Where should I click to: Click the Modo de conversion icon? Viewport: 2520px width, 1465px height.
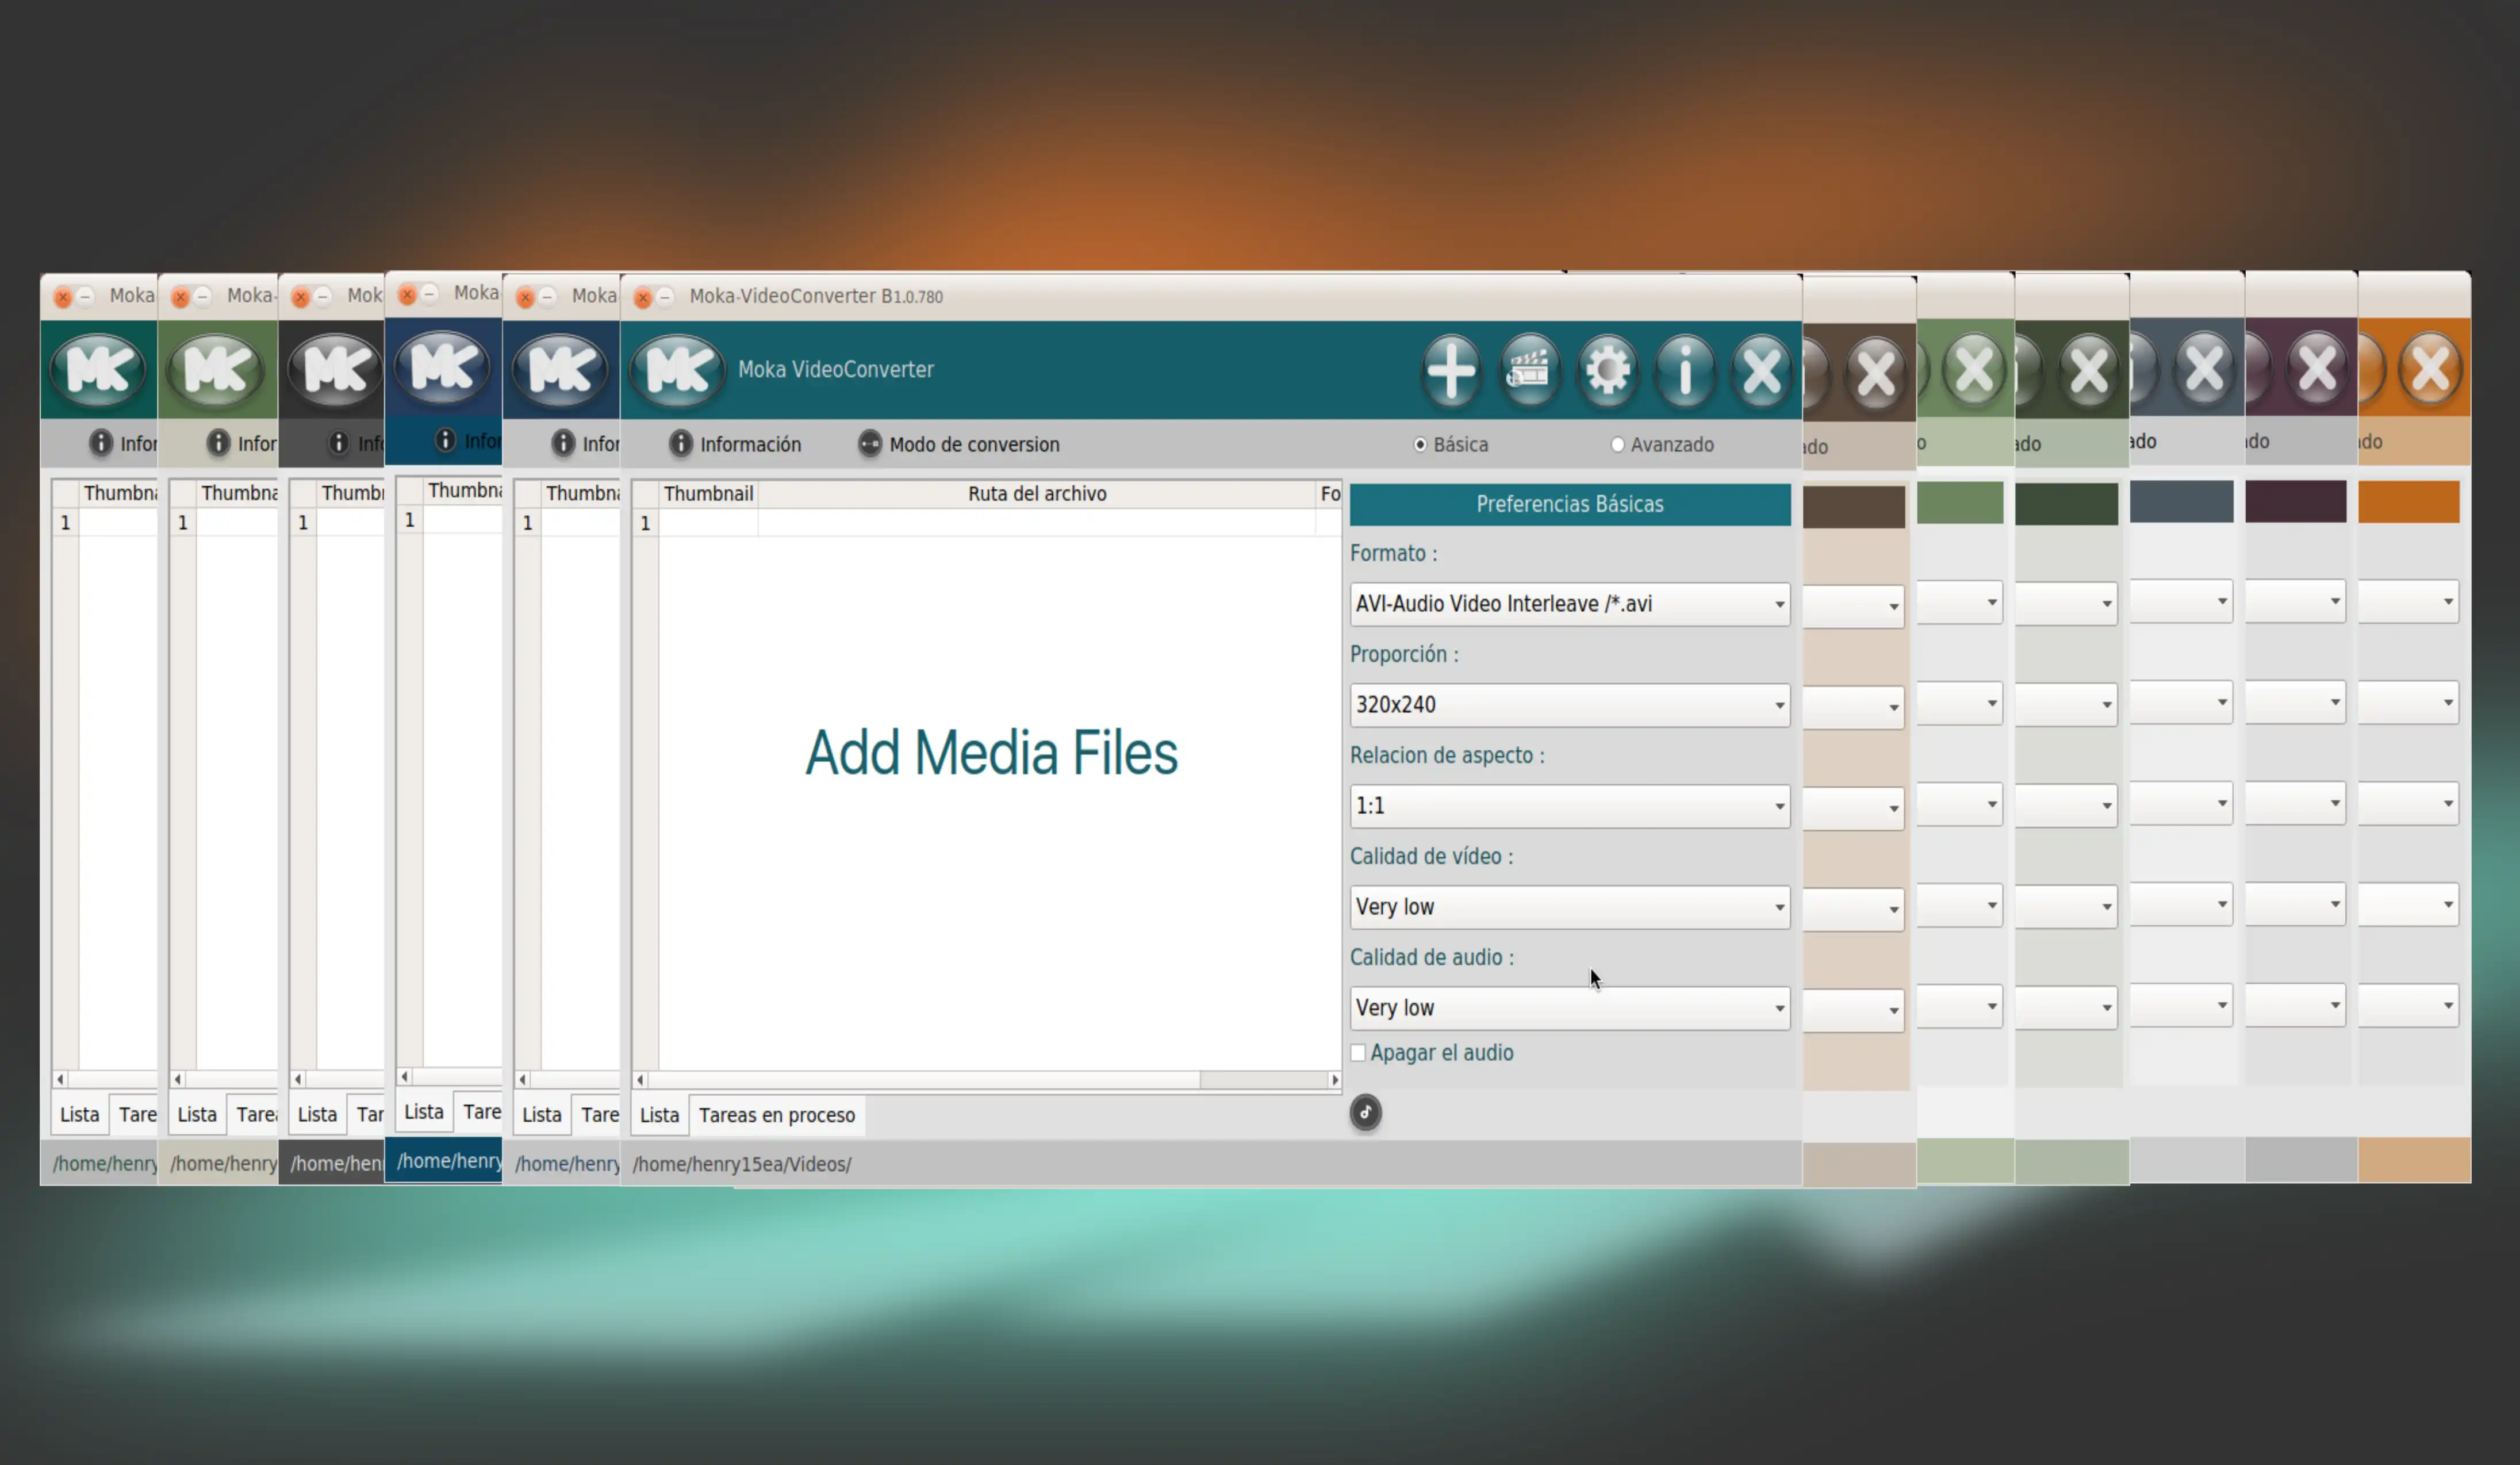870,444
